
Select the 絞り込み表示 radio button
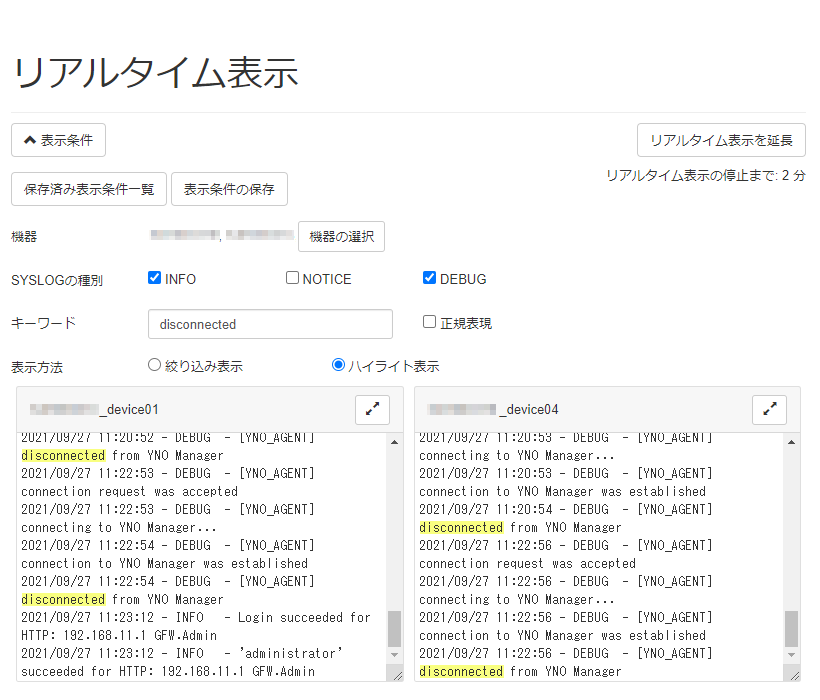(155, 365)
